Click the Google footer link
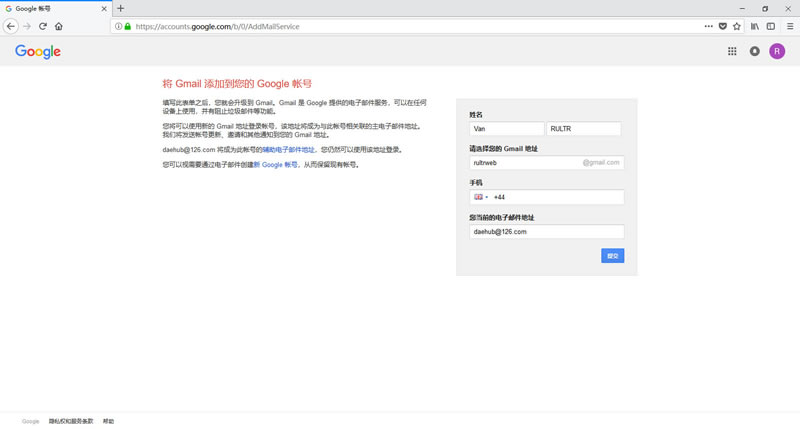 pyautogui.click(x=31, y=421)
